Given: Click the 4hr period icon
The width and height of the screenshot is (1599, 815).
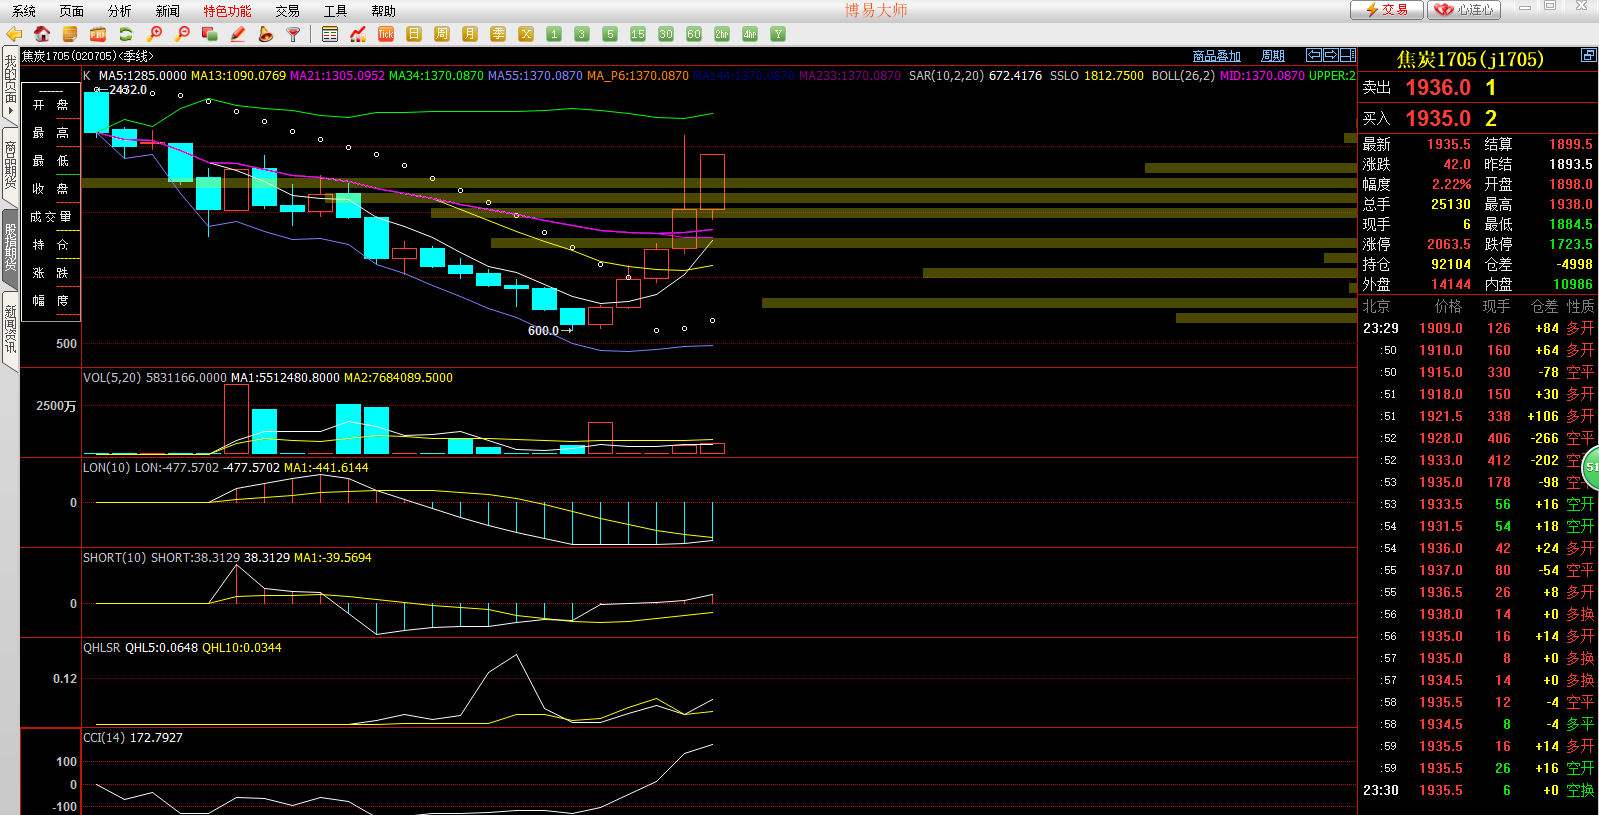Looking at the screenshot, I should (x=750, y=34).
